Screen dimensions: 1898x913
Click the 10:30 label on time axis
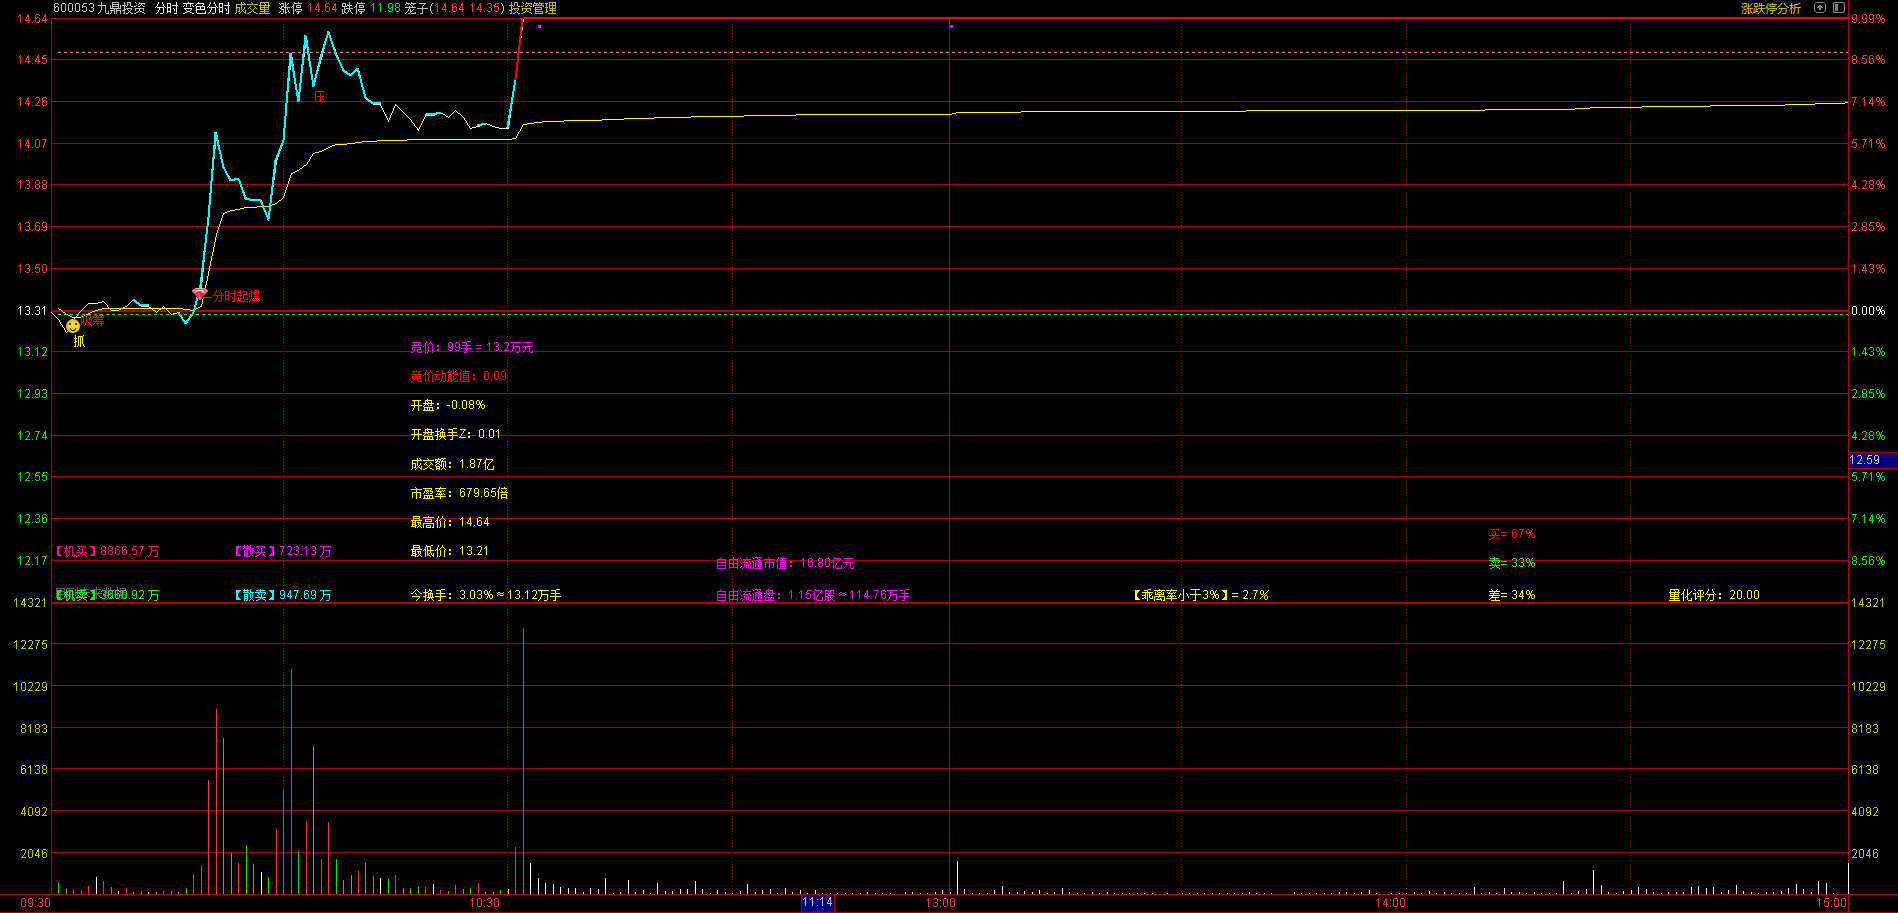(x=484, y=903)
